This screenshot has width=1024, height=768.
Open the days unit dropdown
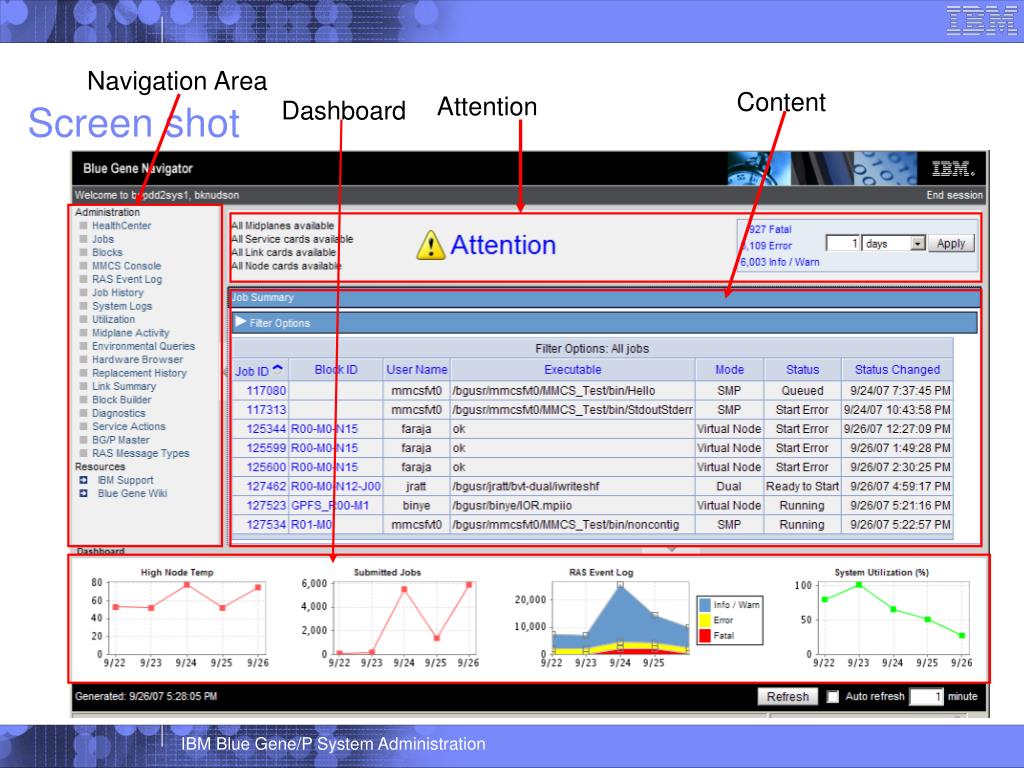pyautogui.click(x=918, y=244)
